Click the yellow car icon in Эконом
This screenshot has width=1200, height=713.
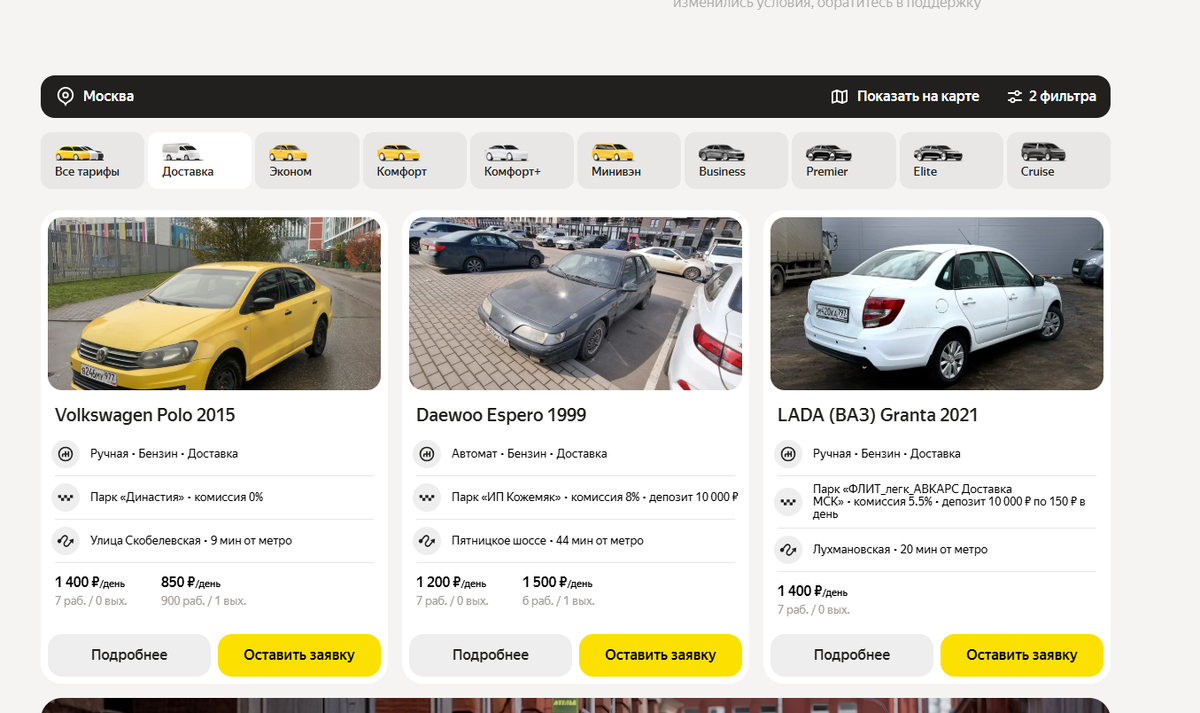point(289,153)
